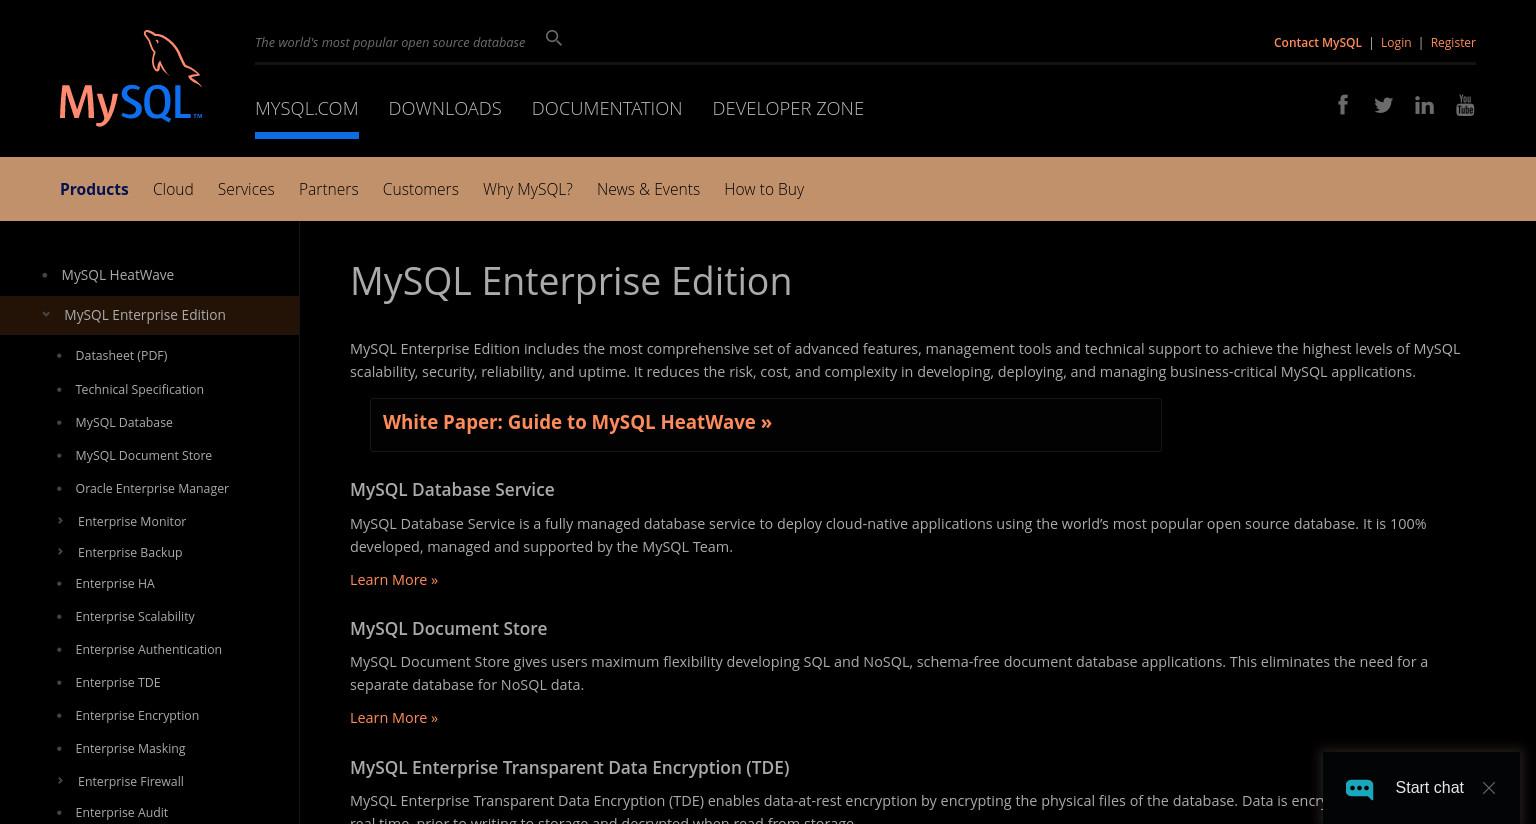
Task: Click Learn More under MySQL Database Service
Action: [394, 580]
